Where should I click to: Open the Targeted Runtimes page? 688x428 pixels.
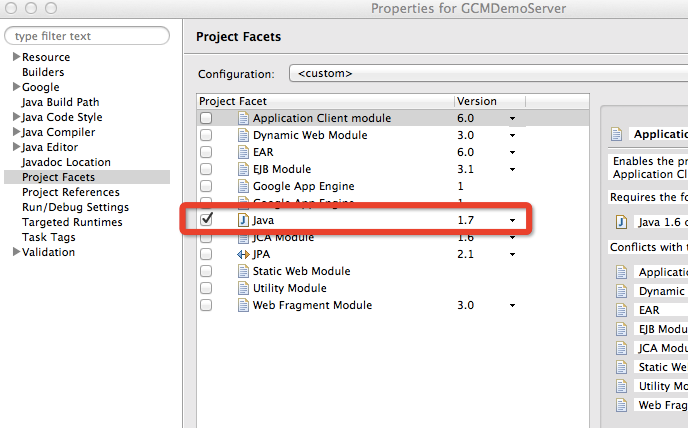coord(71,222)
